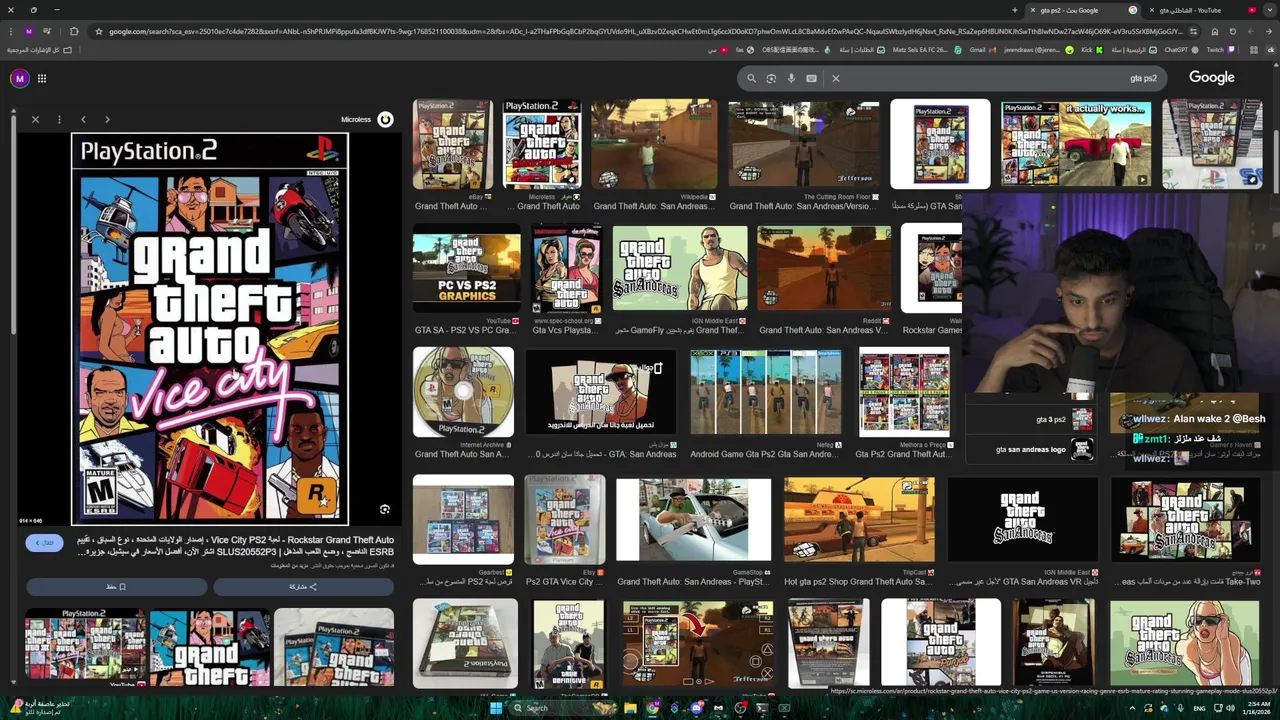Open the Microless source site link

click(x=356, y=119)
